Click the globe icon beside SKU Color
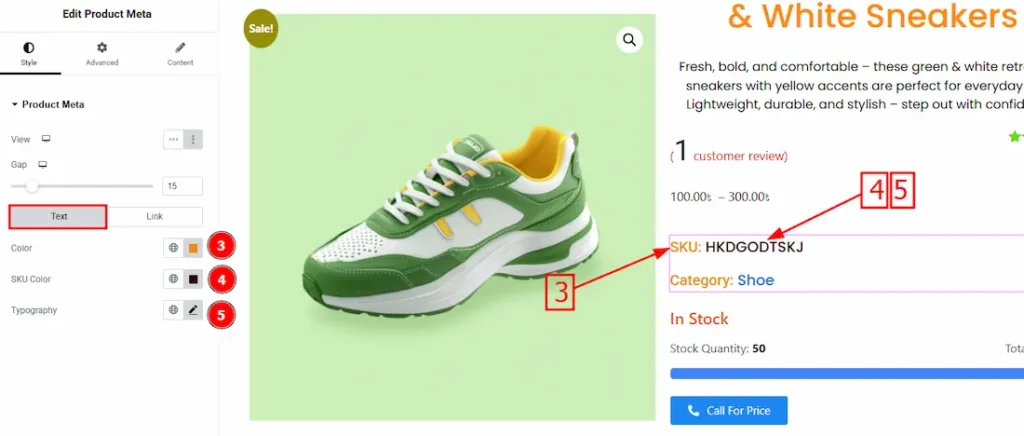 coord(173,279)
